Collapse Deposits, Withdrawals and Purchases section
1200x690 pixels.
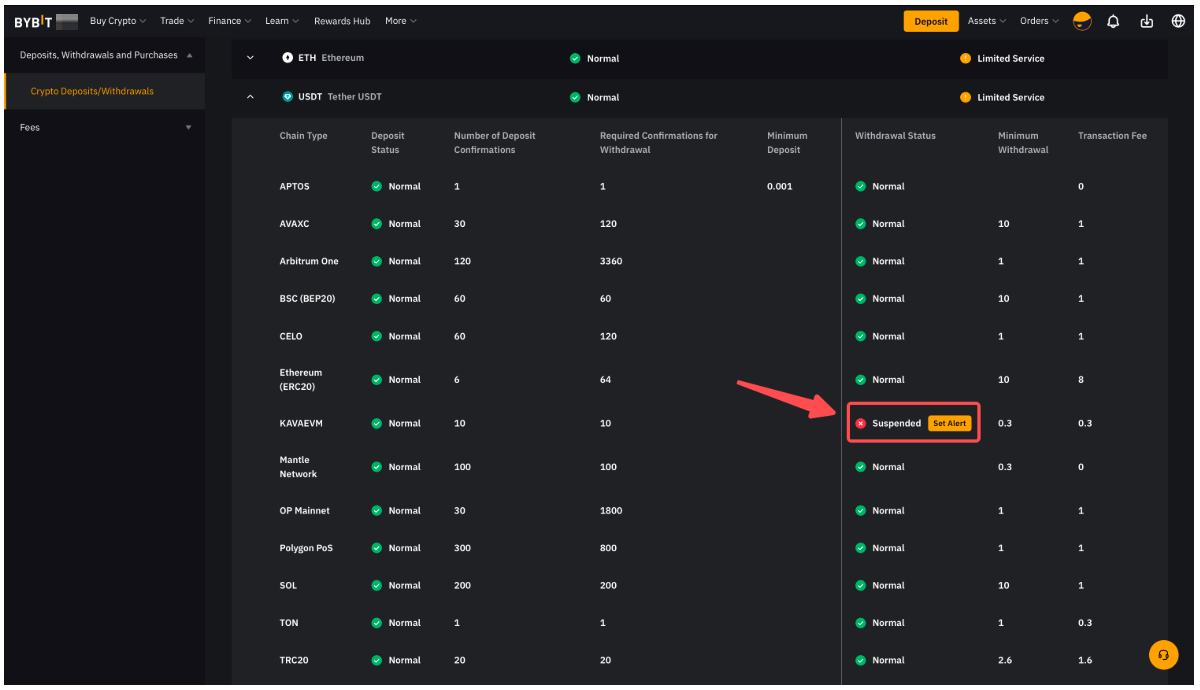pyautogui.click(x=189, y=55)
